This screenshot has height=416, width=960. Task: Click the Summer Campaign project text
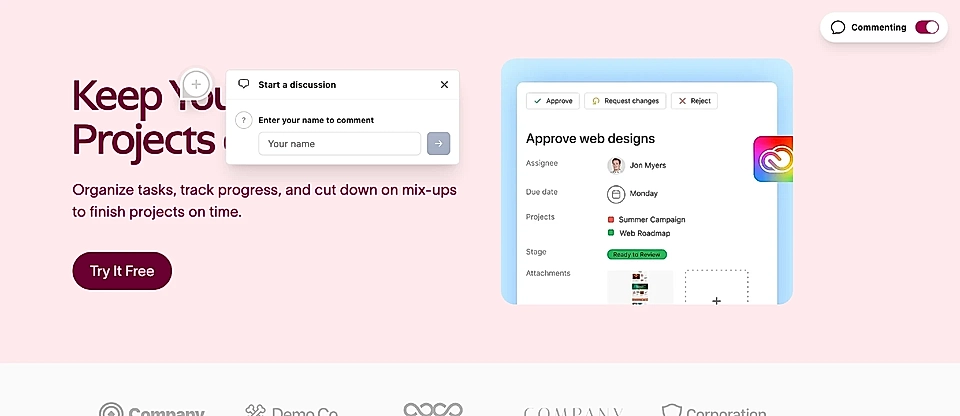point(652,219)
